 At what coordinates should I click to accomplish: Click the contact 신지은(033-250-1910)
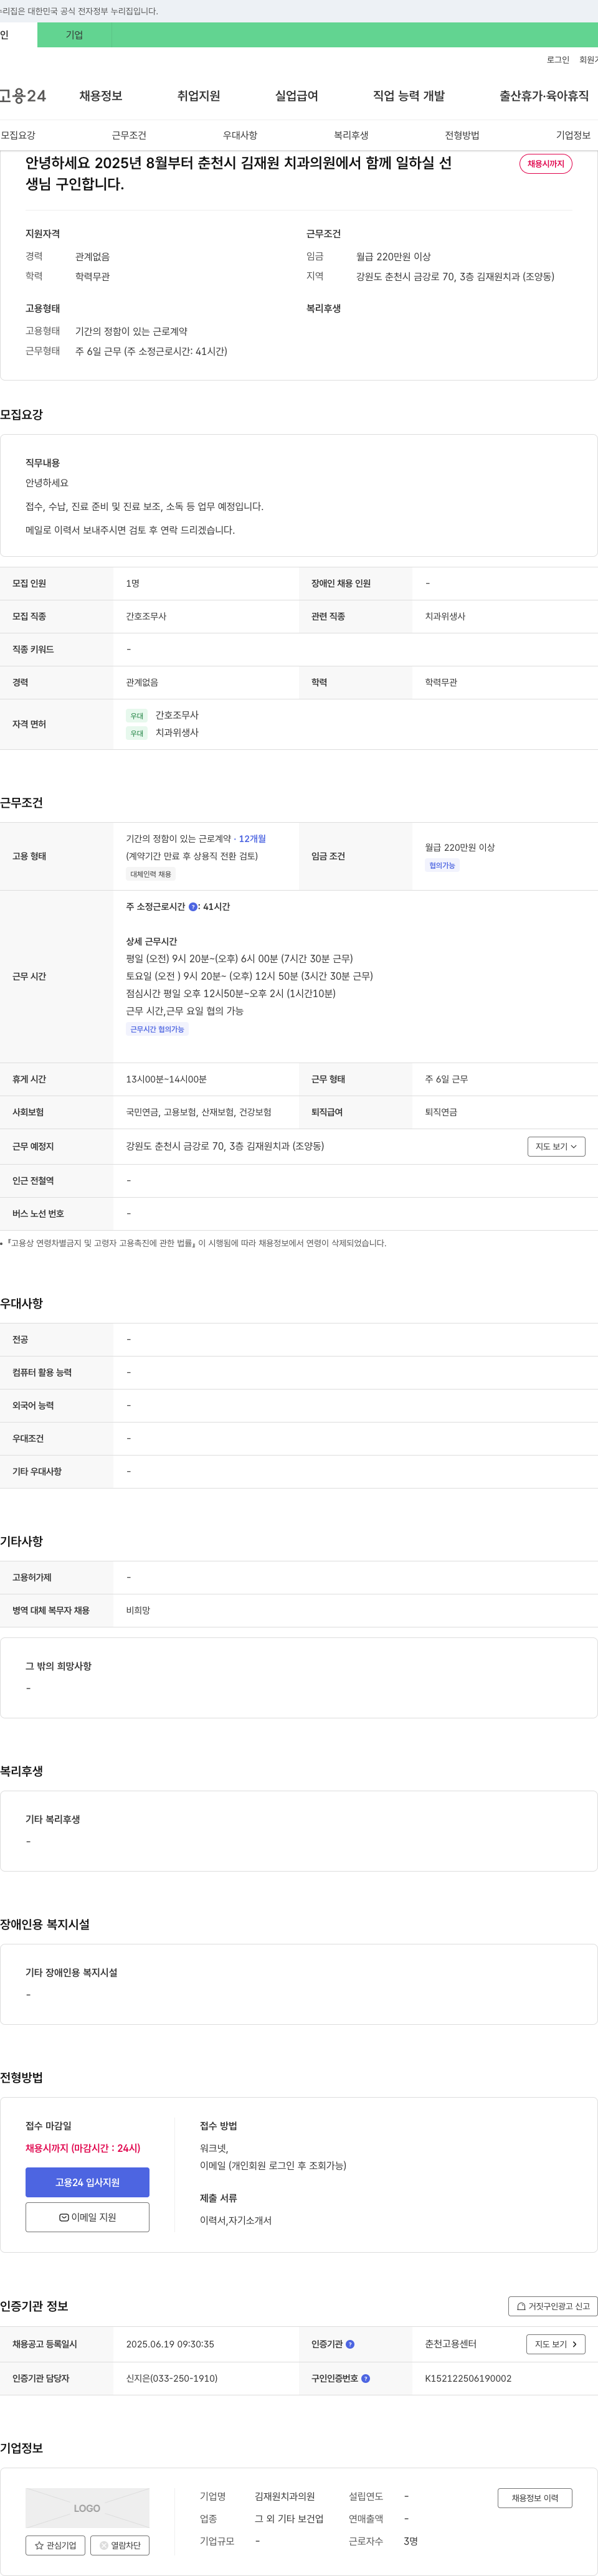[x=172, y=2378]
